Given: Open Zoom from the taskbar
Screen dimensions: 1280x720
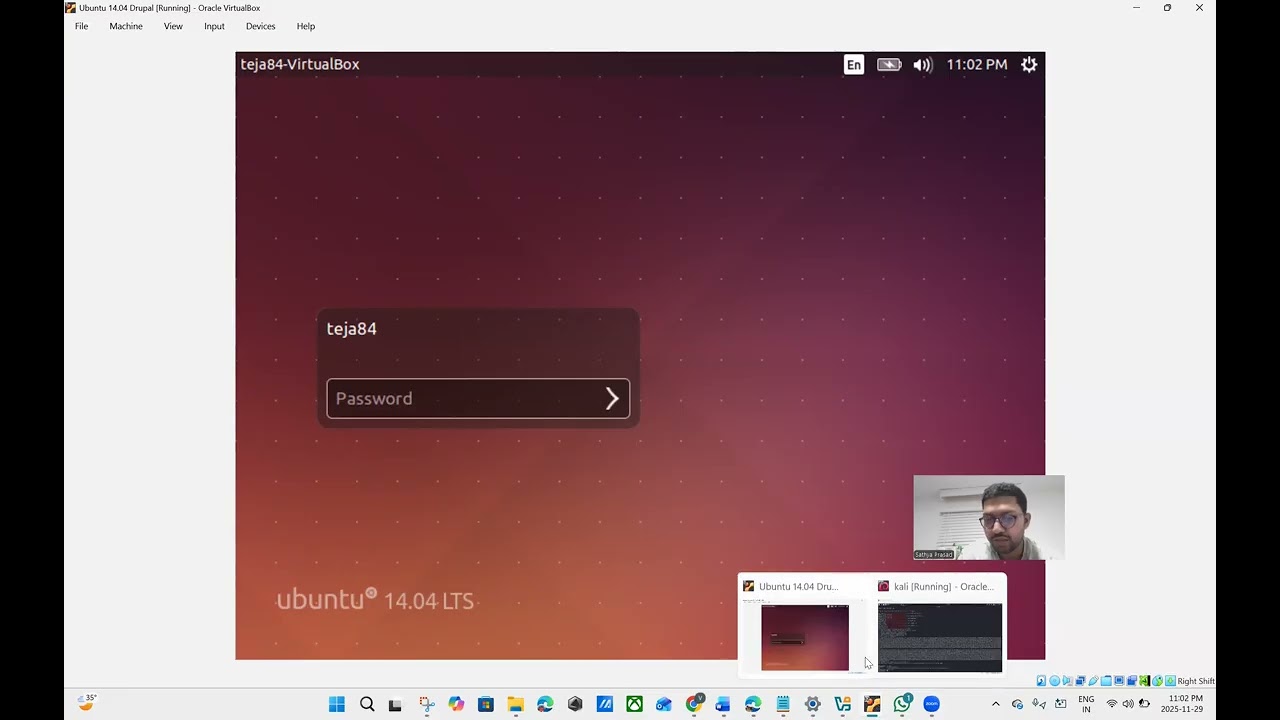Looking at the screenshot, I should coord(932,704).
